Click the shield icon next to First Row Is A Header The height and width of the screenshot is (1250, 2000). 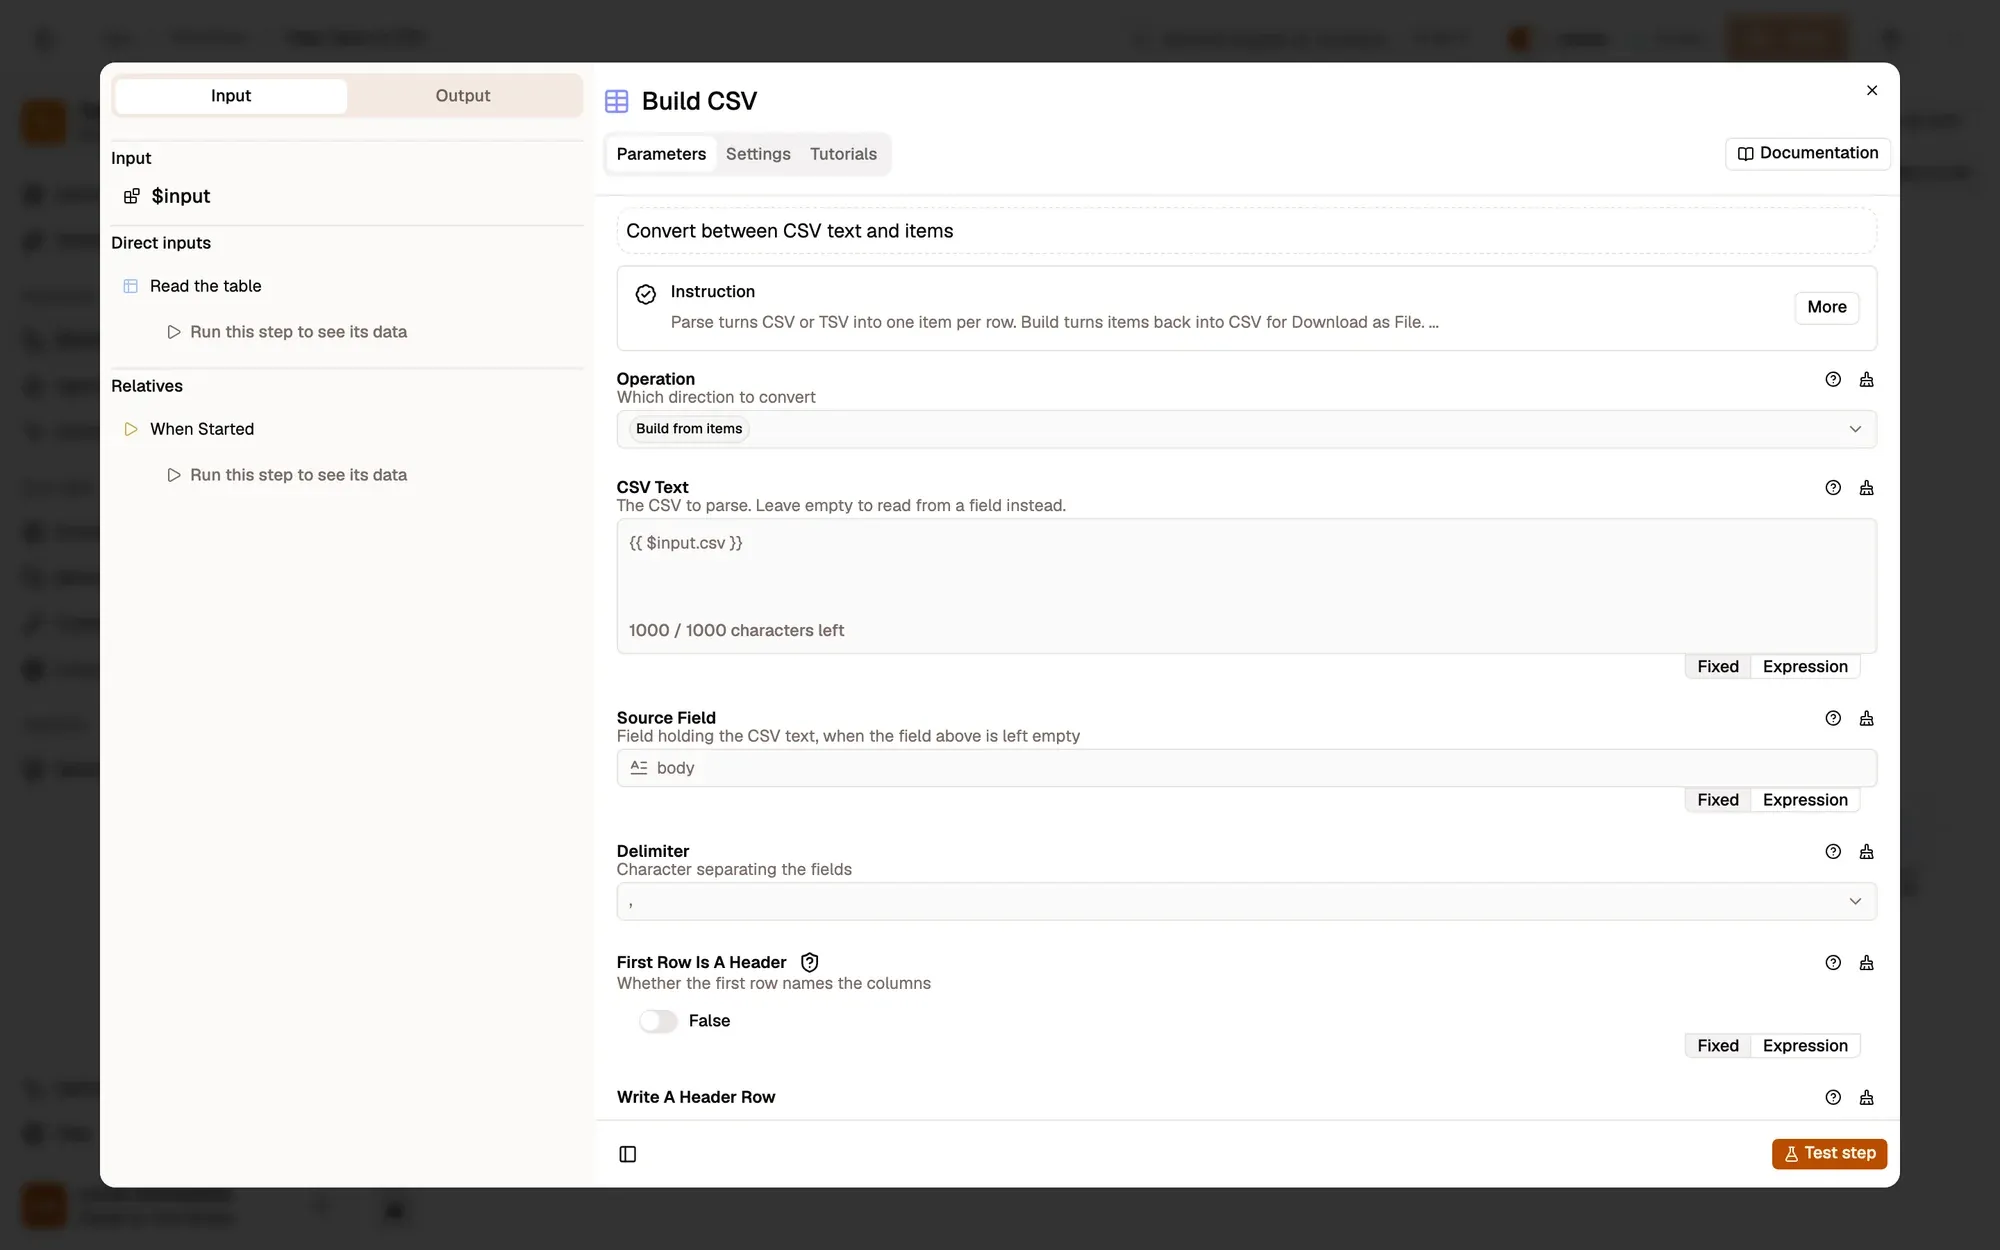pos(810,962)
